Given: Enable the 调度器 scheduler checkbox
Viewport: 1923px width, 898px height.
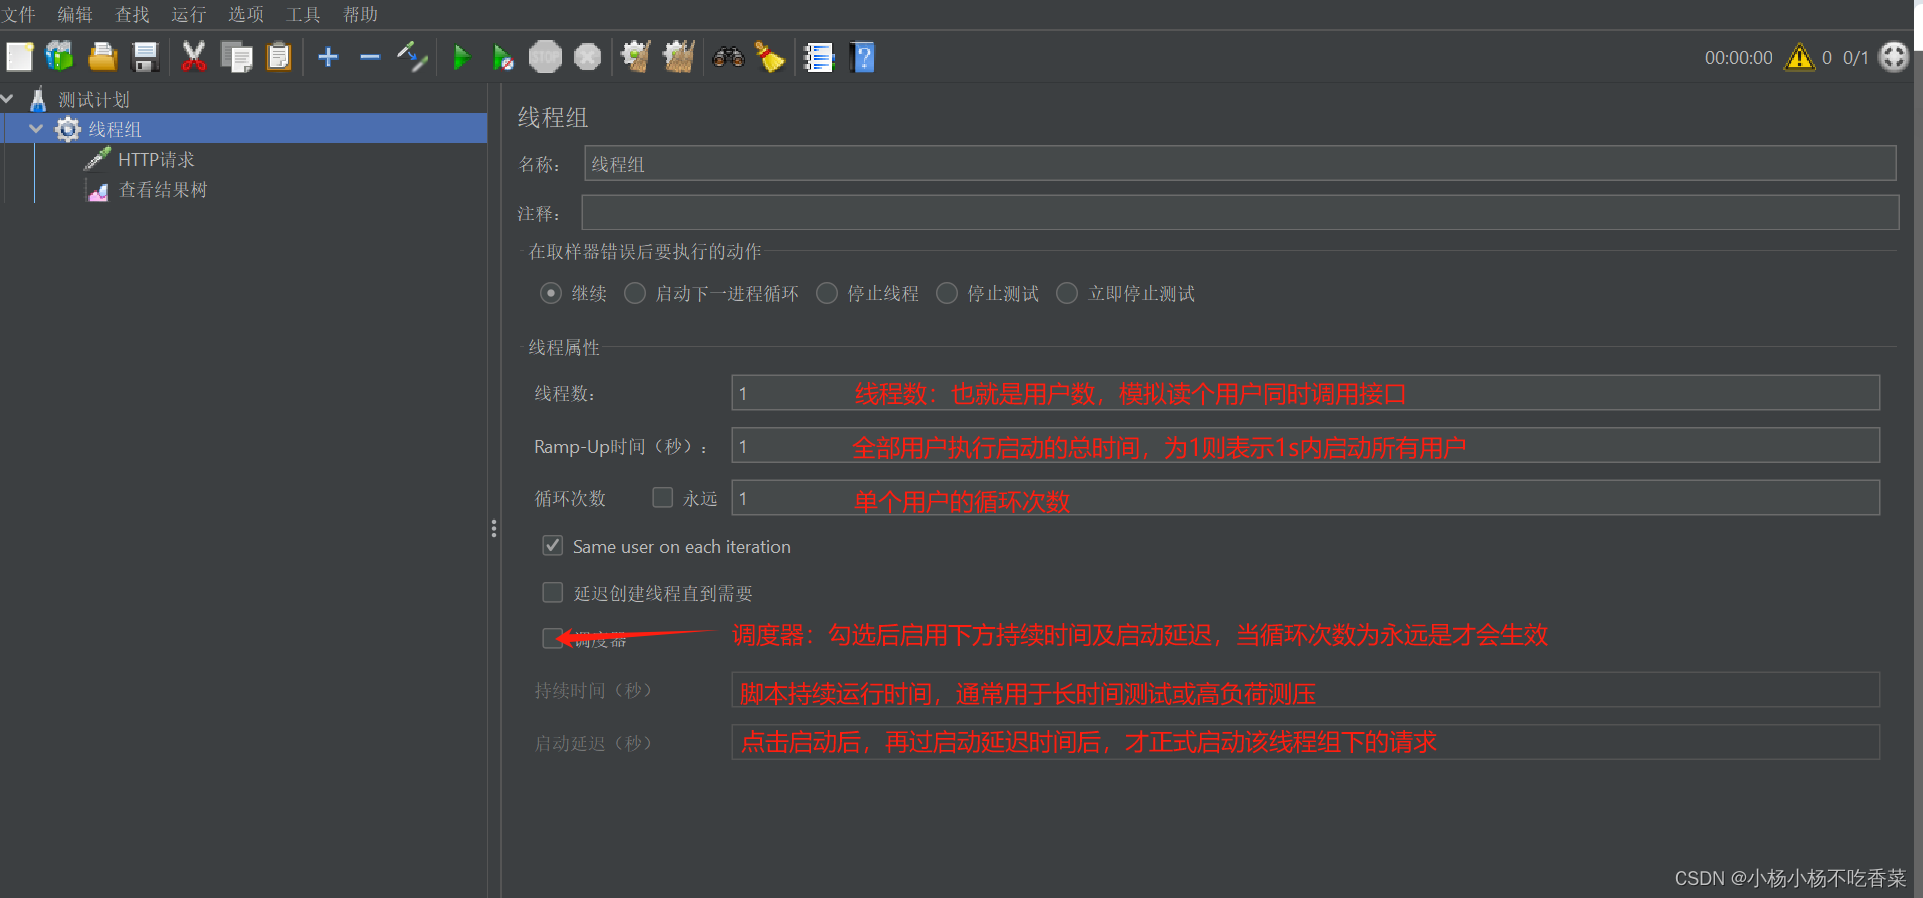Looking at the screenshot, I should pos(552,638).
